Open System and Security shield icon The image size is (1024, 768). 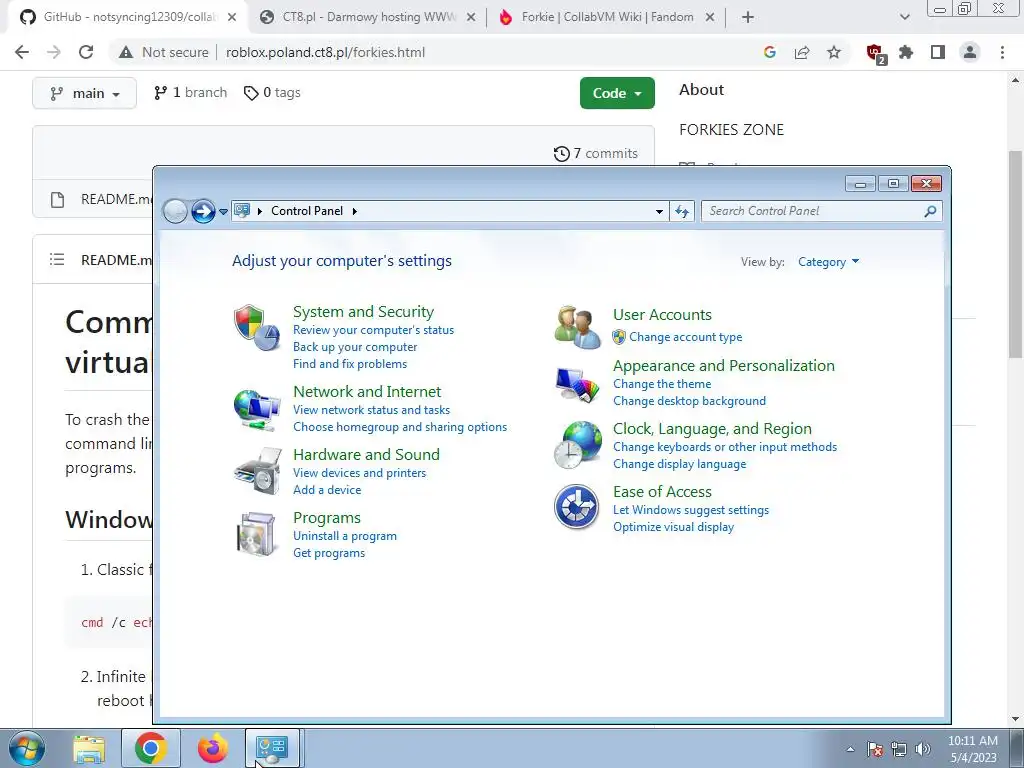pyautogui.click(x=257, y=327)
